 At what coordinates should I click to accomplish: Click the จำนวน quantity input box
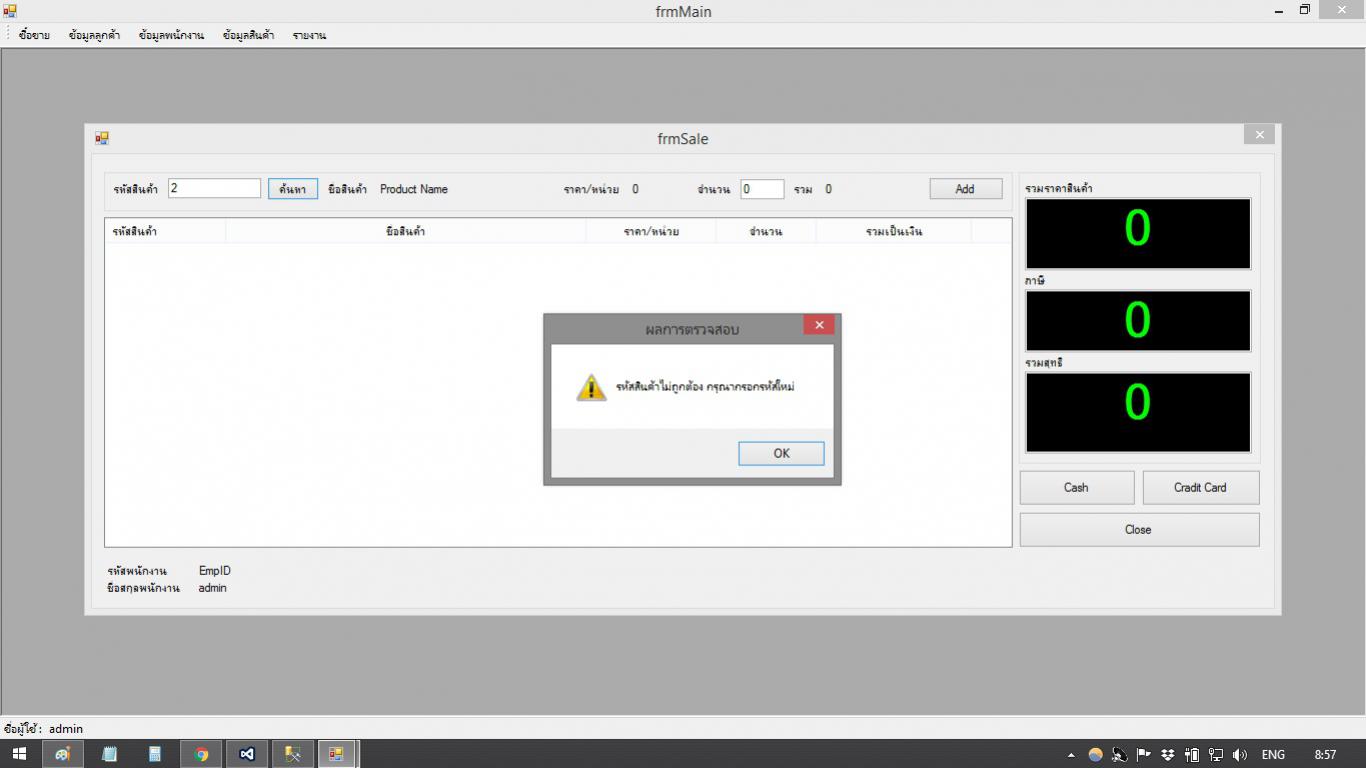click(x=762, y=189)
